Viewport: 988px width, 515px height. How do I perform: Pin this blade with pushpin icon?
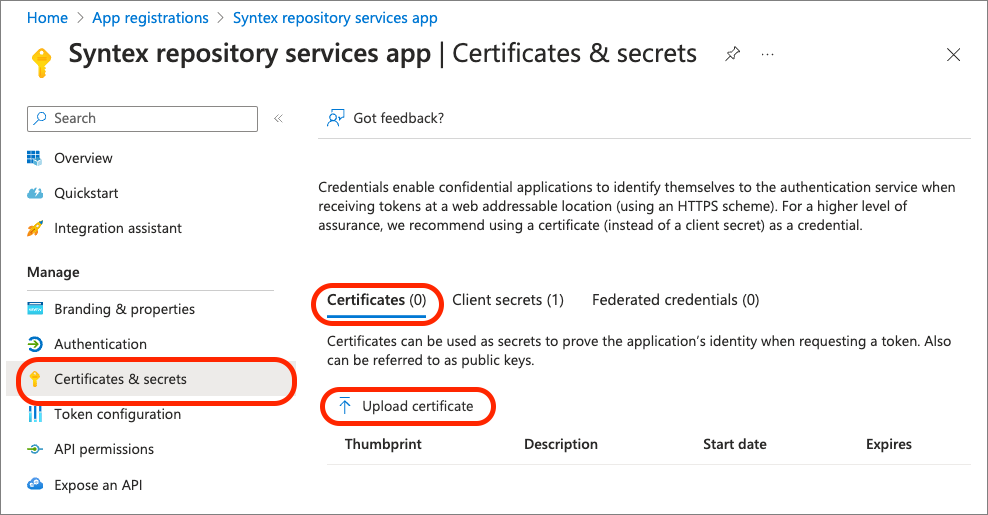pyautogui.click(x=732, y=54)
